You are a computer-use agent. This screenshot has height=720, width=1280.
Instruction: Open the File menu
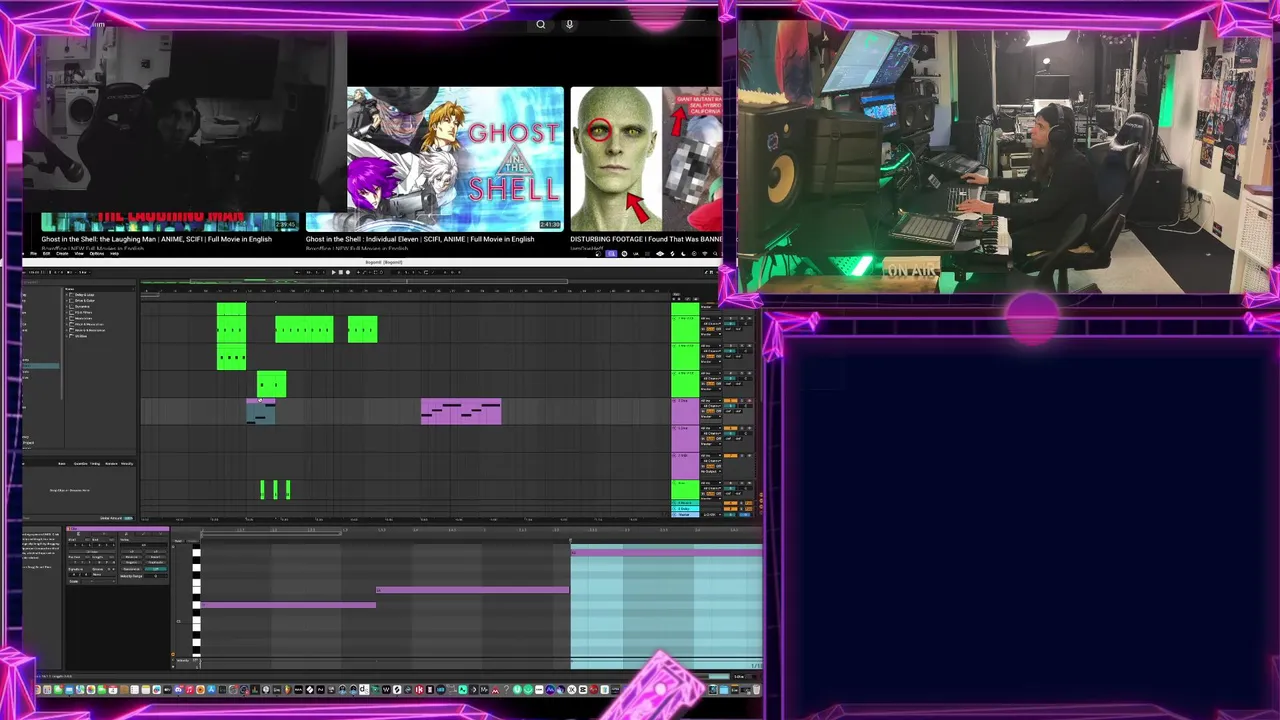coord(34,253)
